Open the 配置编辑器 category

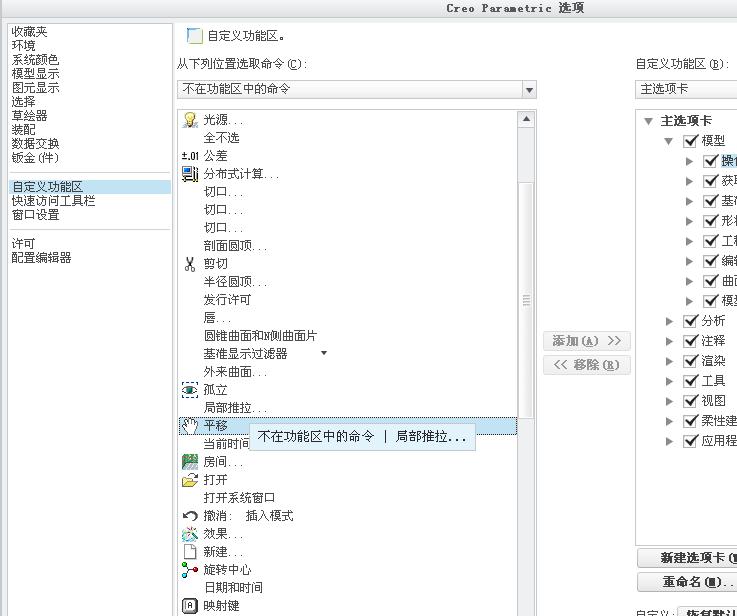point(41,258)
